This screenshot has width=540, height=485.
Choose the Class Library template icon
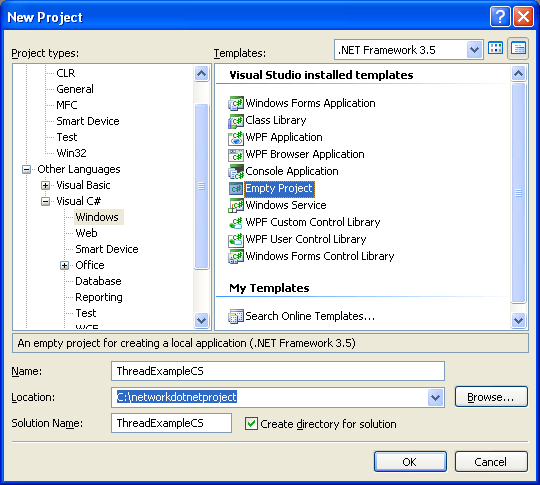pos(236,120)
